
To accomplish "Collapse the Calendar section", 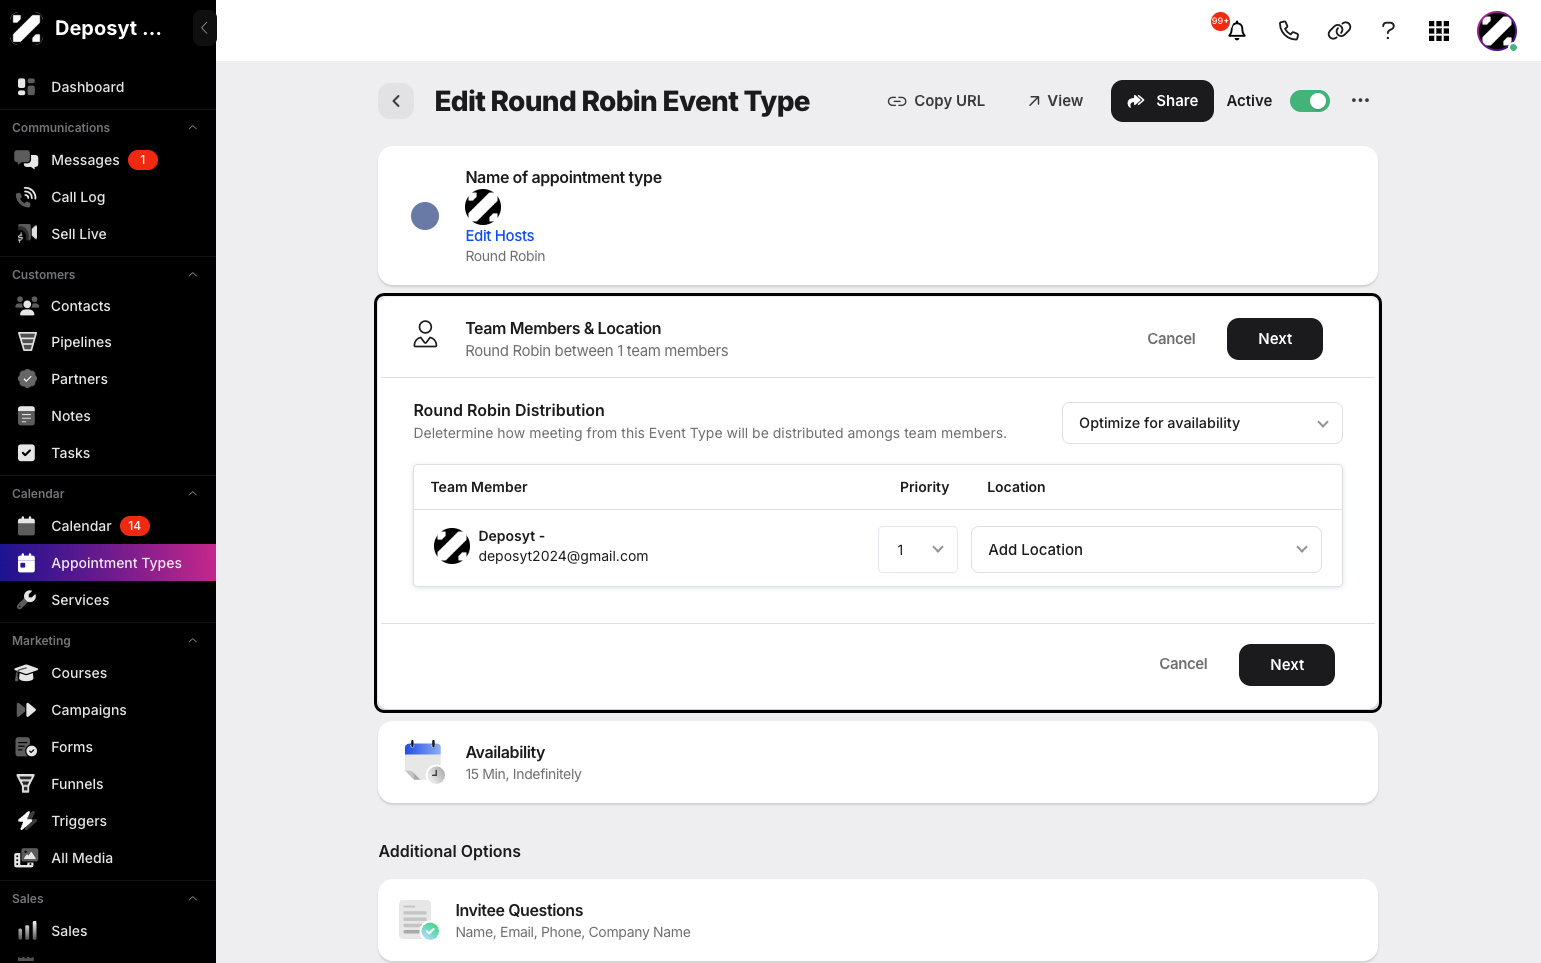I will (193, 494).
